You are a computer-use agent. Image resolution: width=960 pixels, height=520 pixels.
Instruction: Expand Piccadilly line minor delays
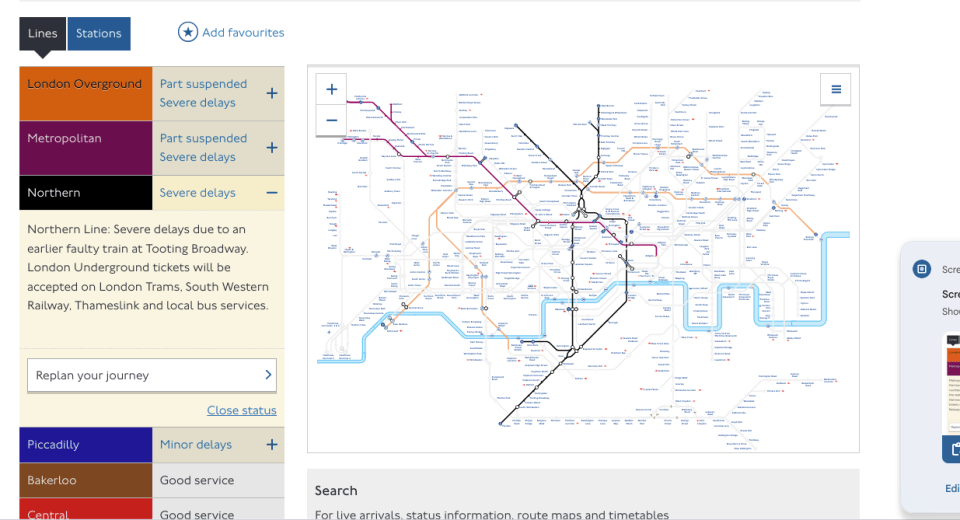[x=271, y=445]
